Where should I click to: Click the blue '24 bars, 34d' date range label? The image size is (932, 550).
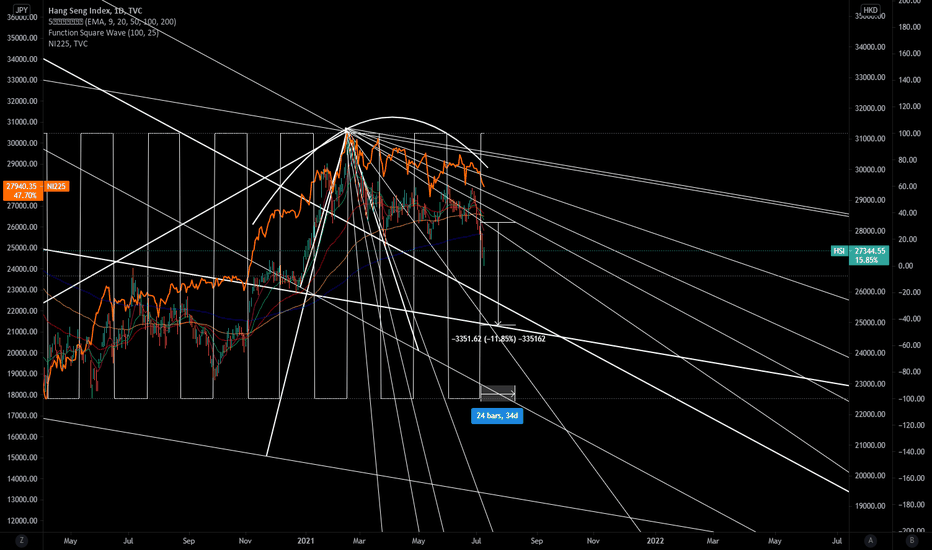pos(497,416)
